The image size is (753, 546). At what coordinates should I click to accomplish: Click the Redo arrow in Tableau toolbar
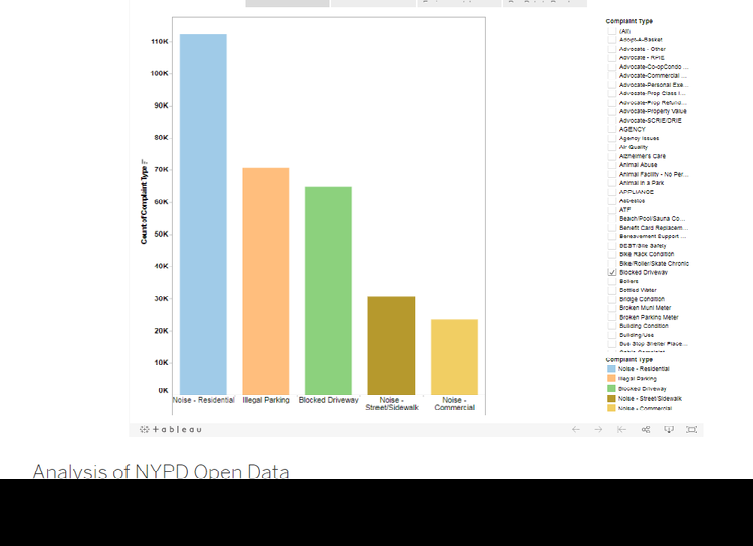(598, 429)
